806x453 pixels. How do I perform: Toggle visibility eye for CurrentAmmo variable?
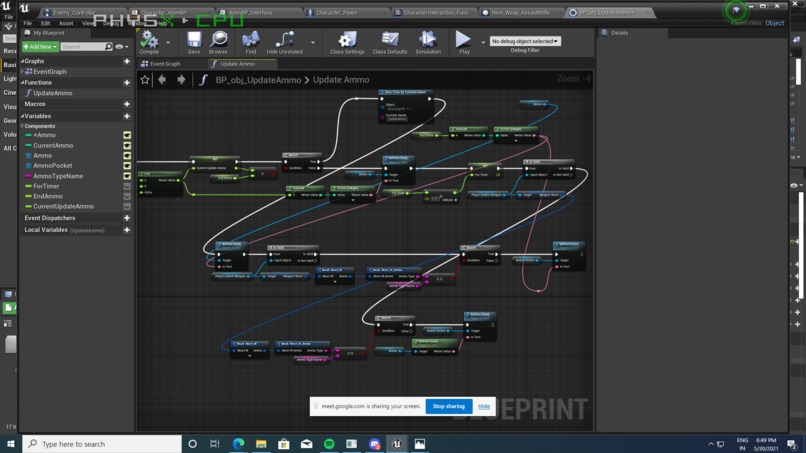pos(127,146)
